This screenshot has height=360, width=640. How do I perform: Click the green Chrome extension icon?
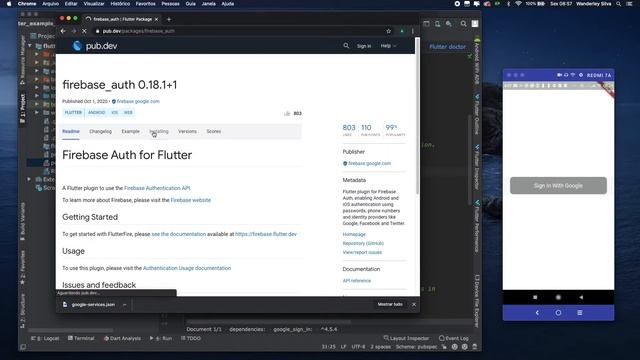pos(402,31)
